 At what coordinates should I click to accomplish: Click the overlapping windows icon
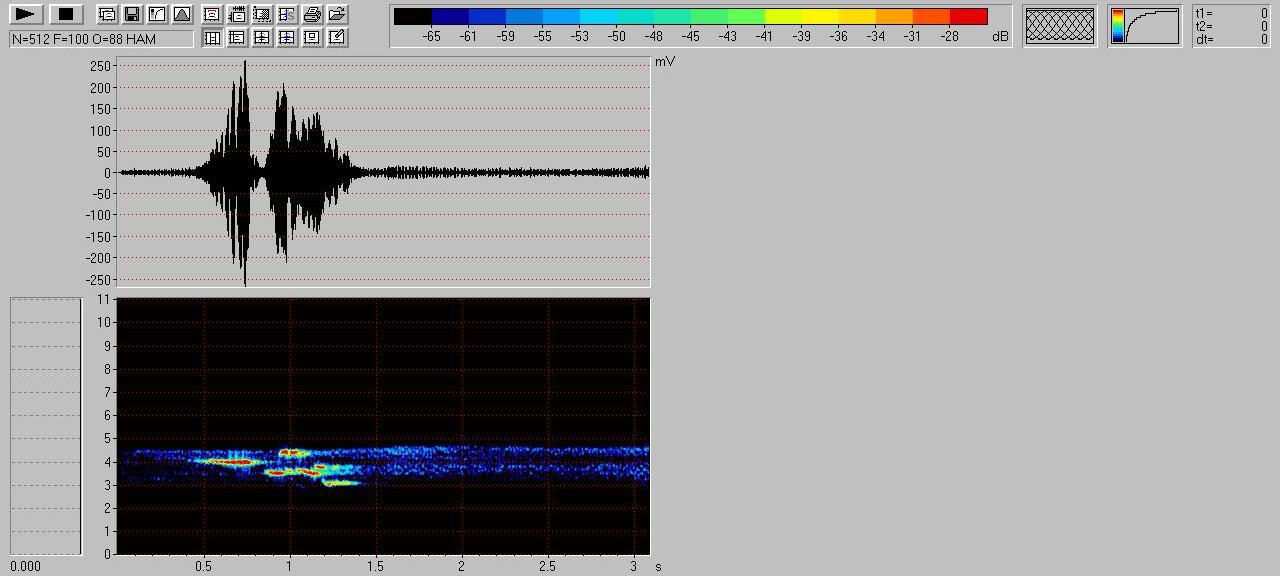click(106, 14)
